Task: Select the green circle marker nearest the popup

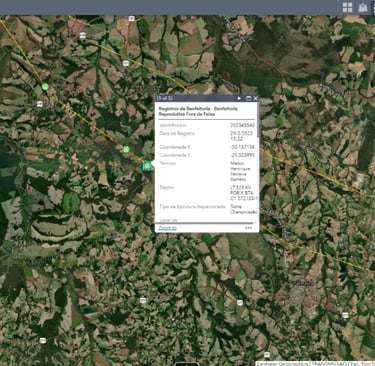Action: [x=126, y=149]
